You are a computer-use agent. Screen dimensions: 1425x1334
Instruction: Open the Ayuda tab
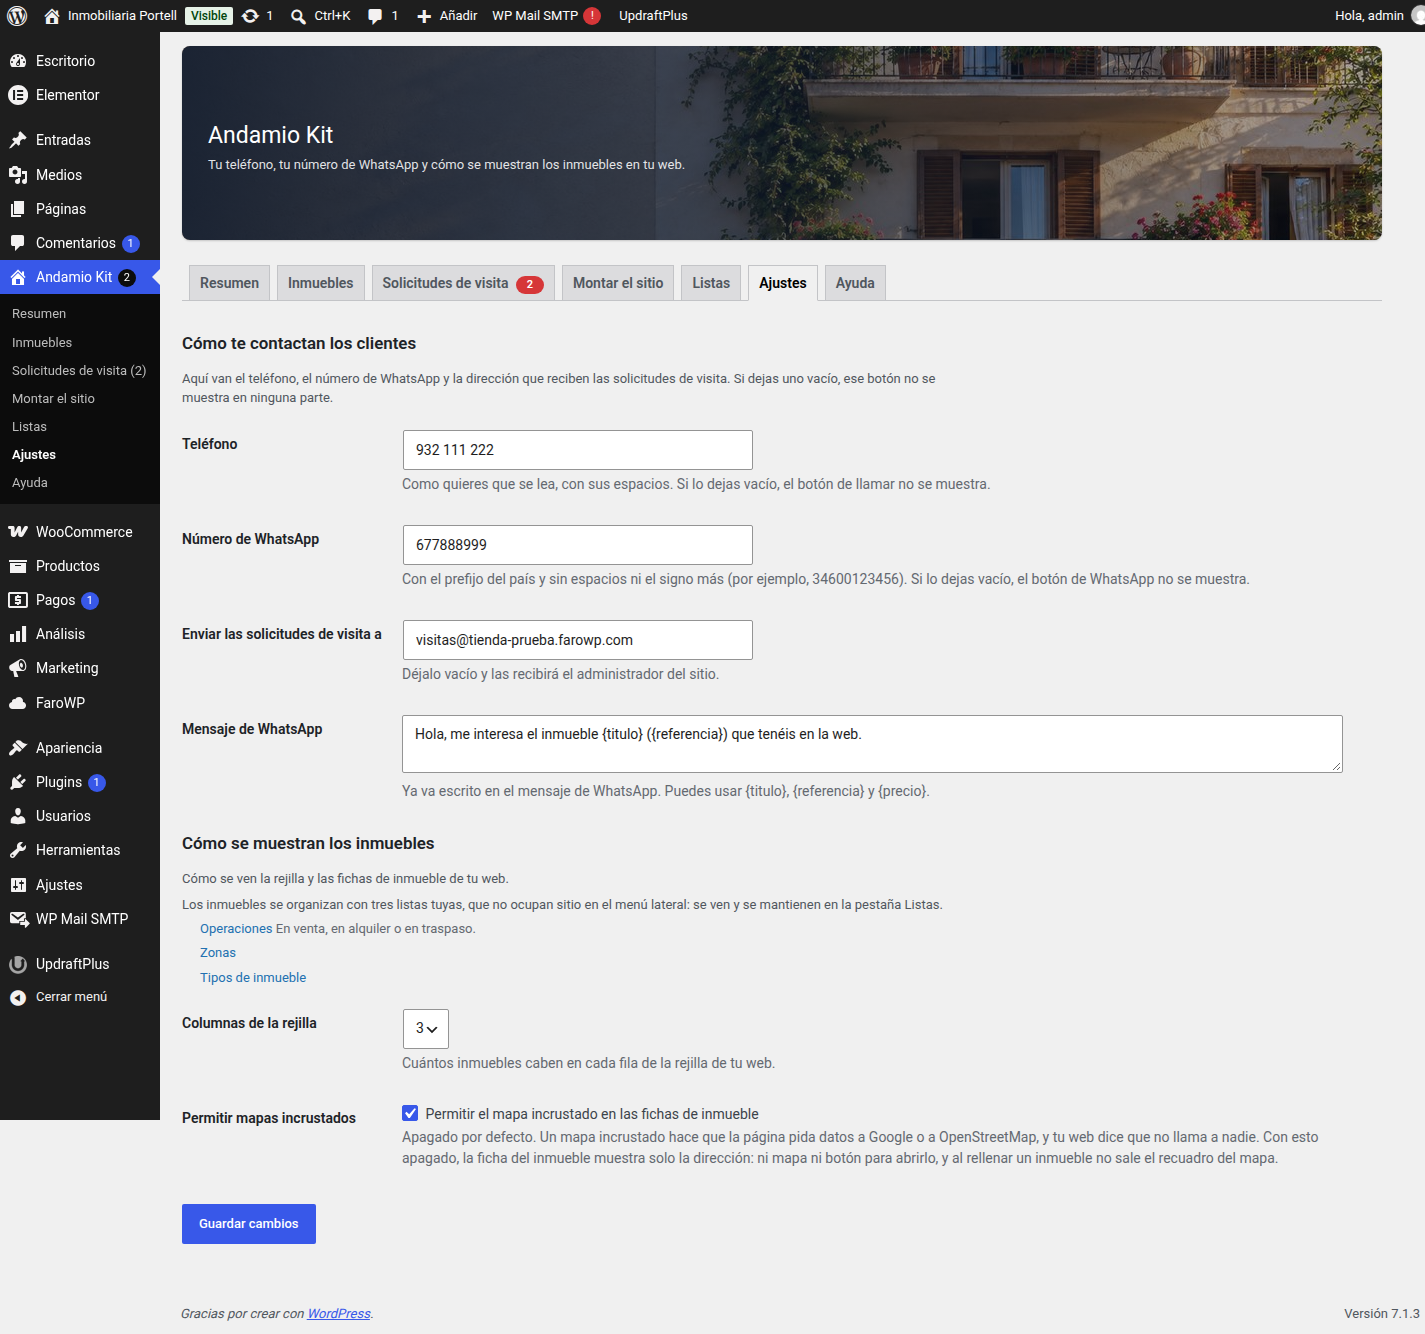(x=855, y=283)
